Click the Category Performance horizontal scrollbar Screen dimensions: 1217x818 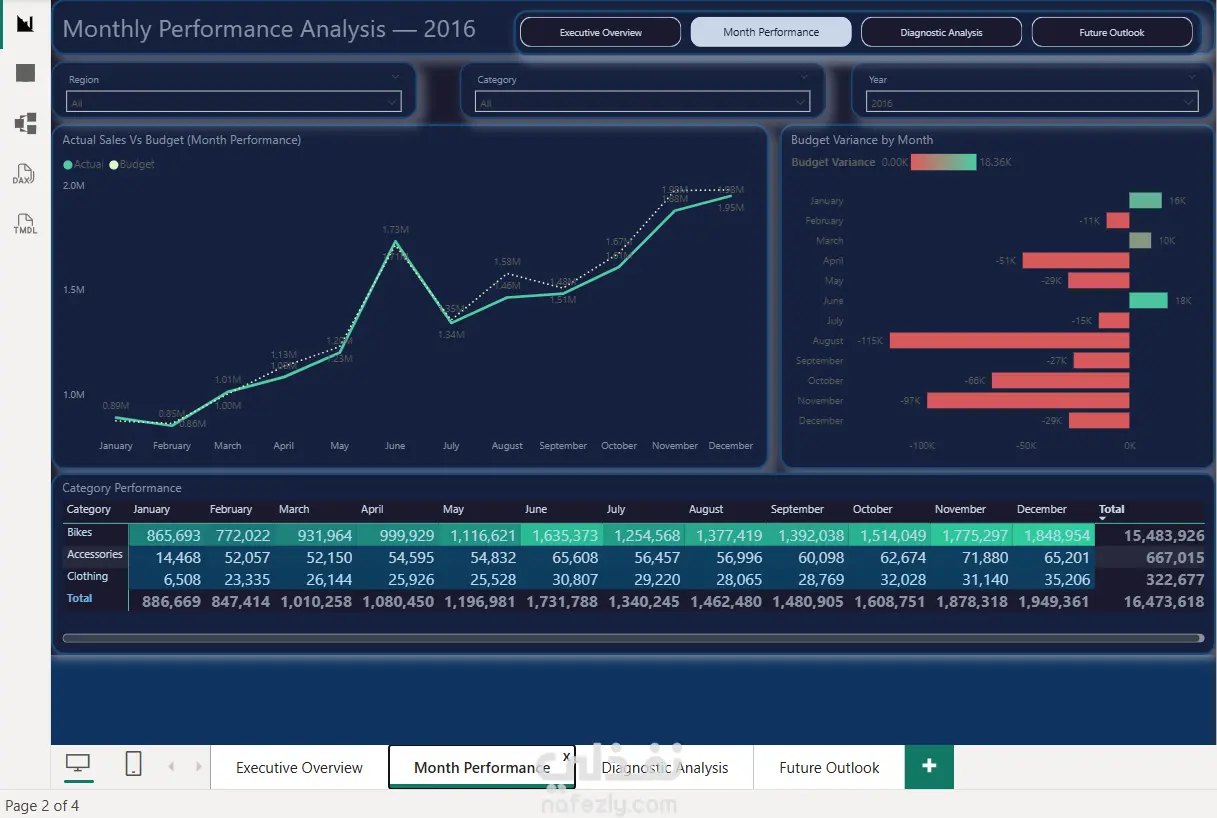[633, 637]
